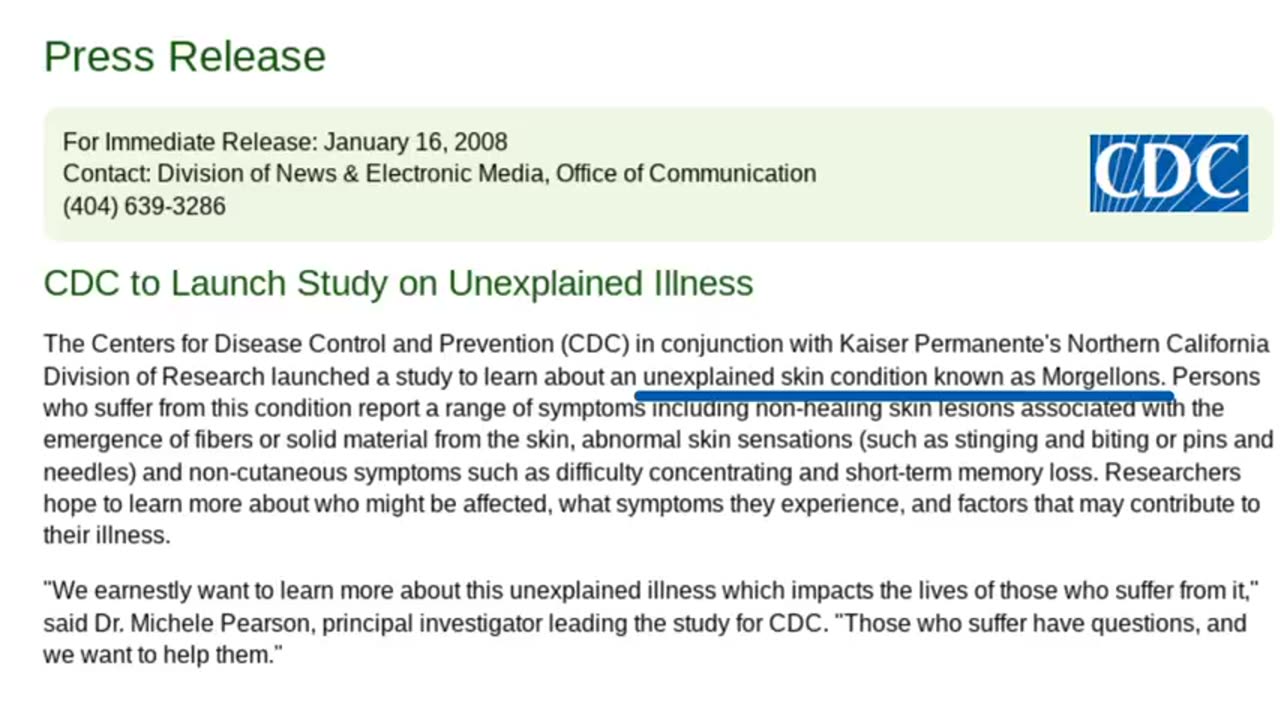This screenshot has width=1280, height=720.
Task: Click the CDC to Launch Study headline
Action: pos(398,283)
